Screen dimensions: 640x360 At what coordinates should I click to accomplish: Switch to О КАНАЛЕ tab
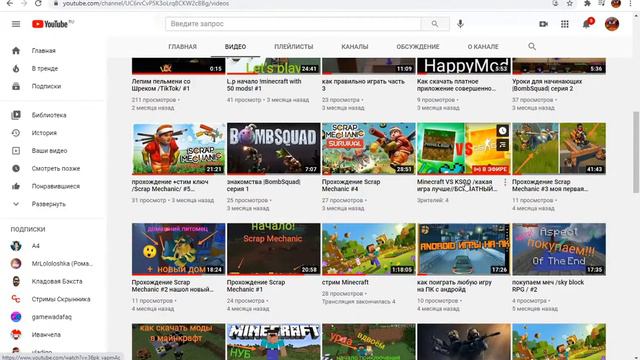point(483,47)
